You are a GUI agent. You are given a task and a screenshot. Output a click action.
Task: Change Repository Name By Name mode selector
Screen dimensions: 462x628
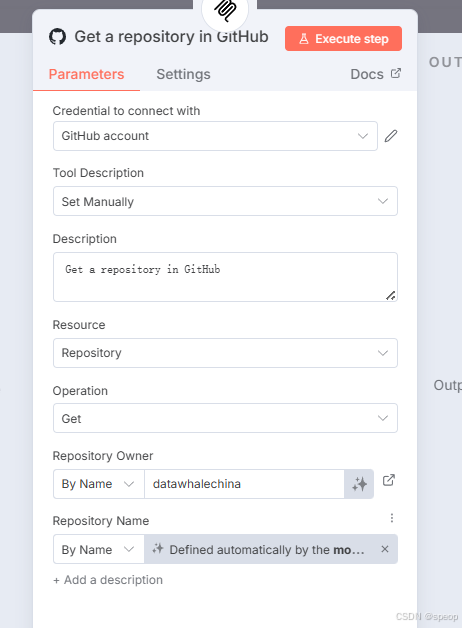[98, 549]
